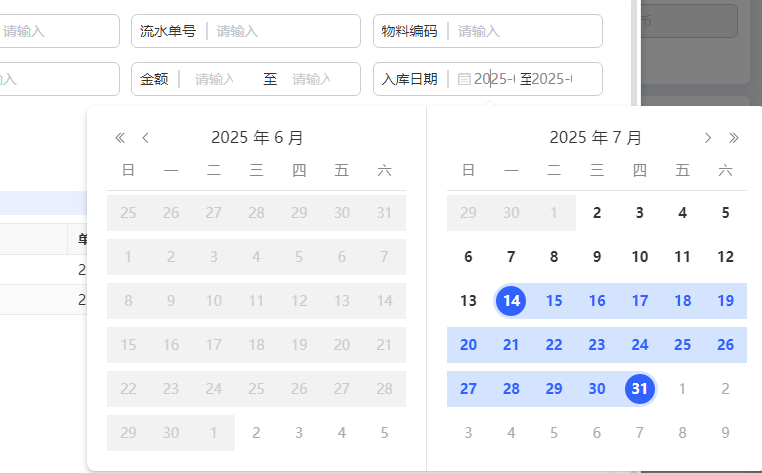Viewport: 762px width, 473px height.
Task: Click July 17 in selected range
Action: (640, 301)
